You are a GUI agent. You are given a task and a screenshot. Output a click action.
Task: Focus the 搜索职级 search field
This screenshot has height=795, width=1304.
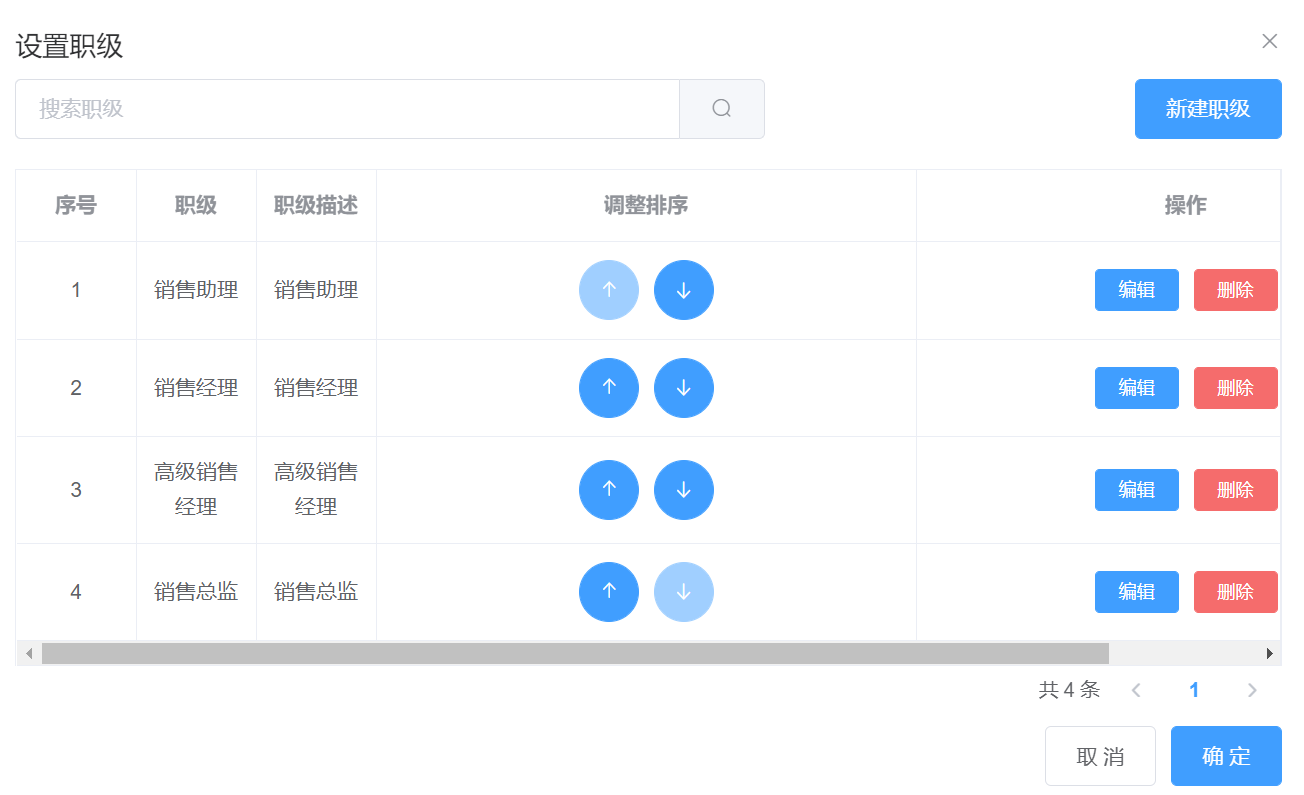point(347,109)
